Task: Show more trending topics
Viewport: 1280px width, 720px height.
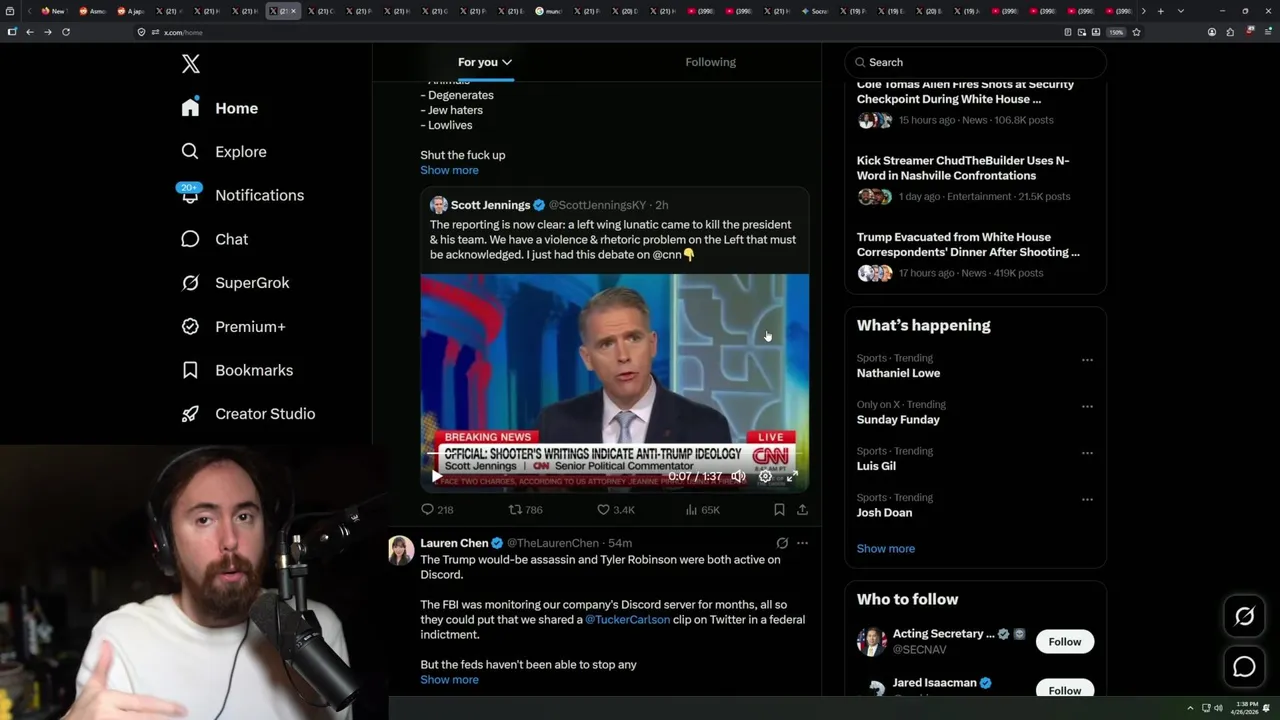Action: tap(885, 549)
